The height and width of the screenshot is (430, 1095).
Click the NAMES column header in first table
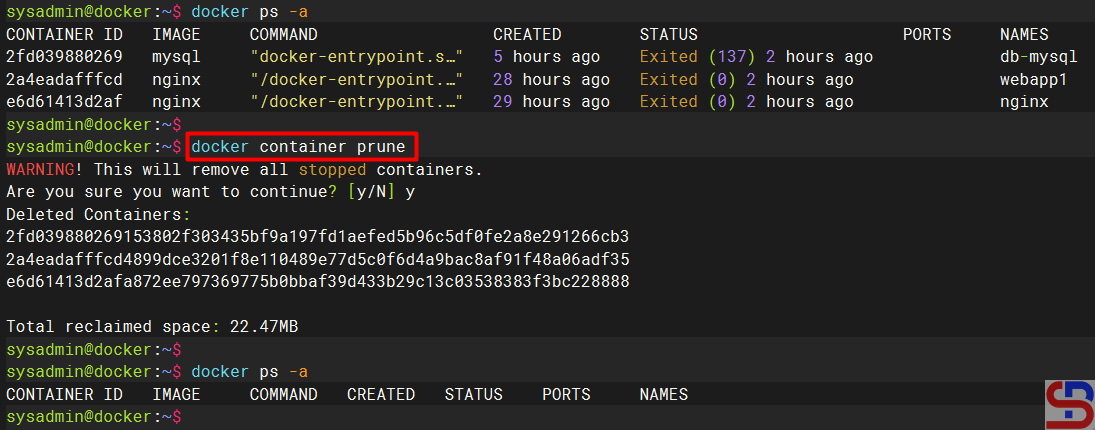[x=1024, y=34]
